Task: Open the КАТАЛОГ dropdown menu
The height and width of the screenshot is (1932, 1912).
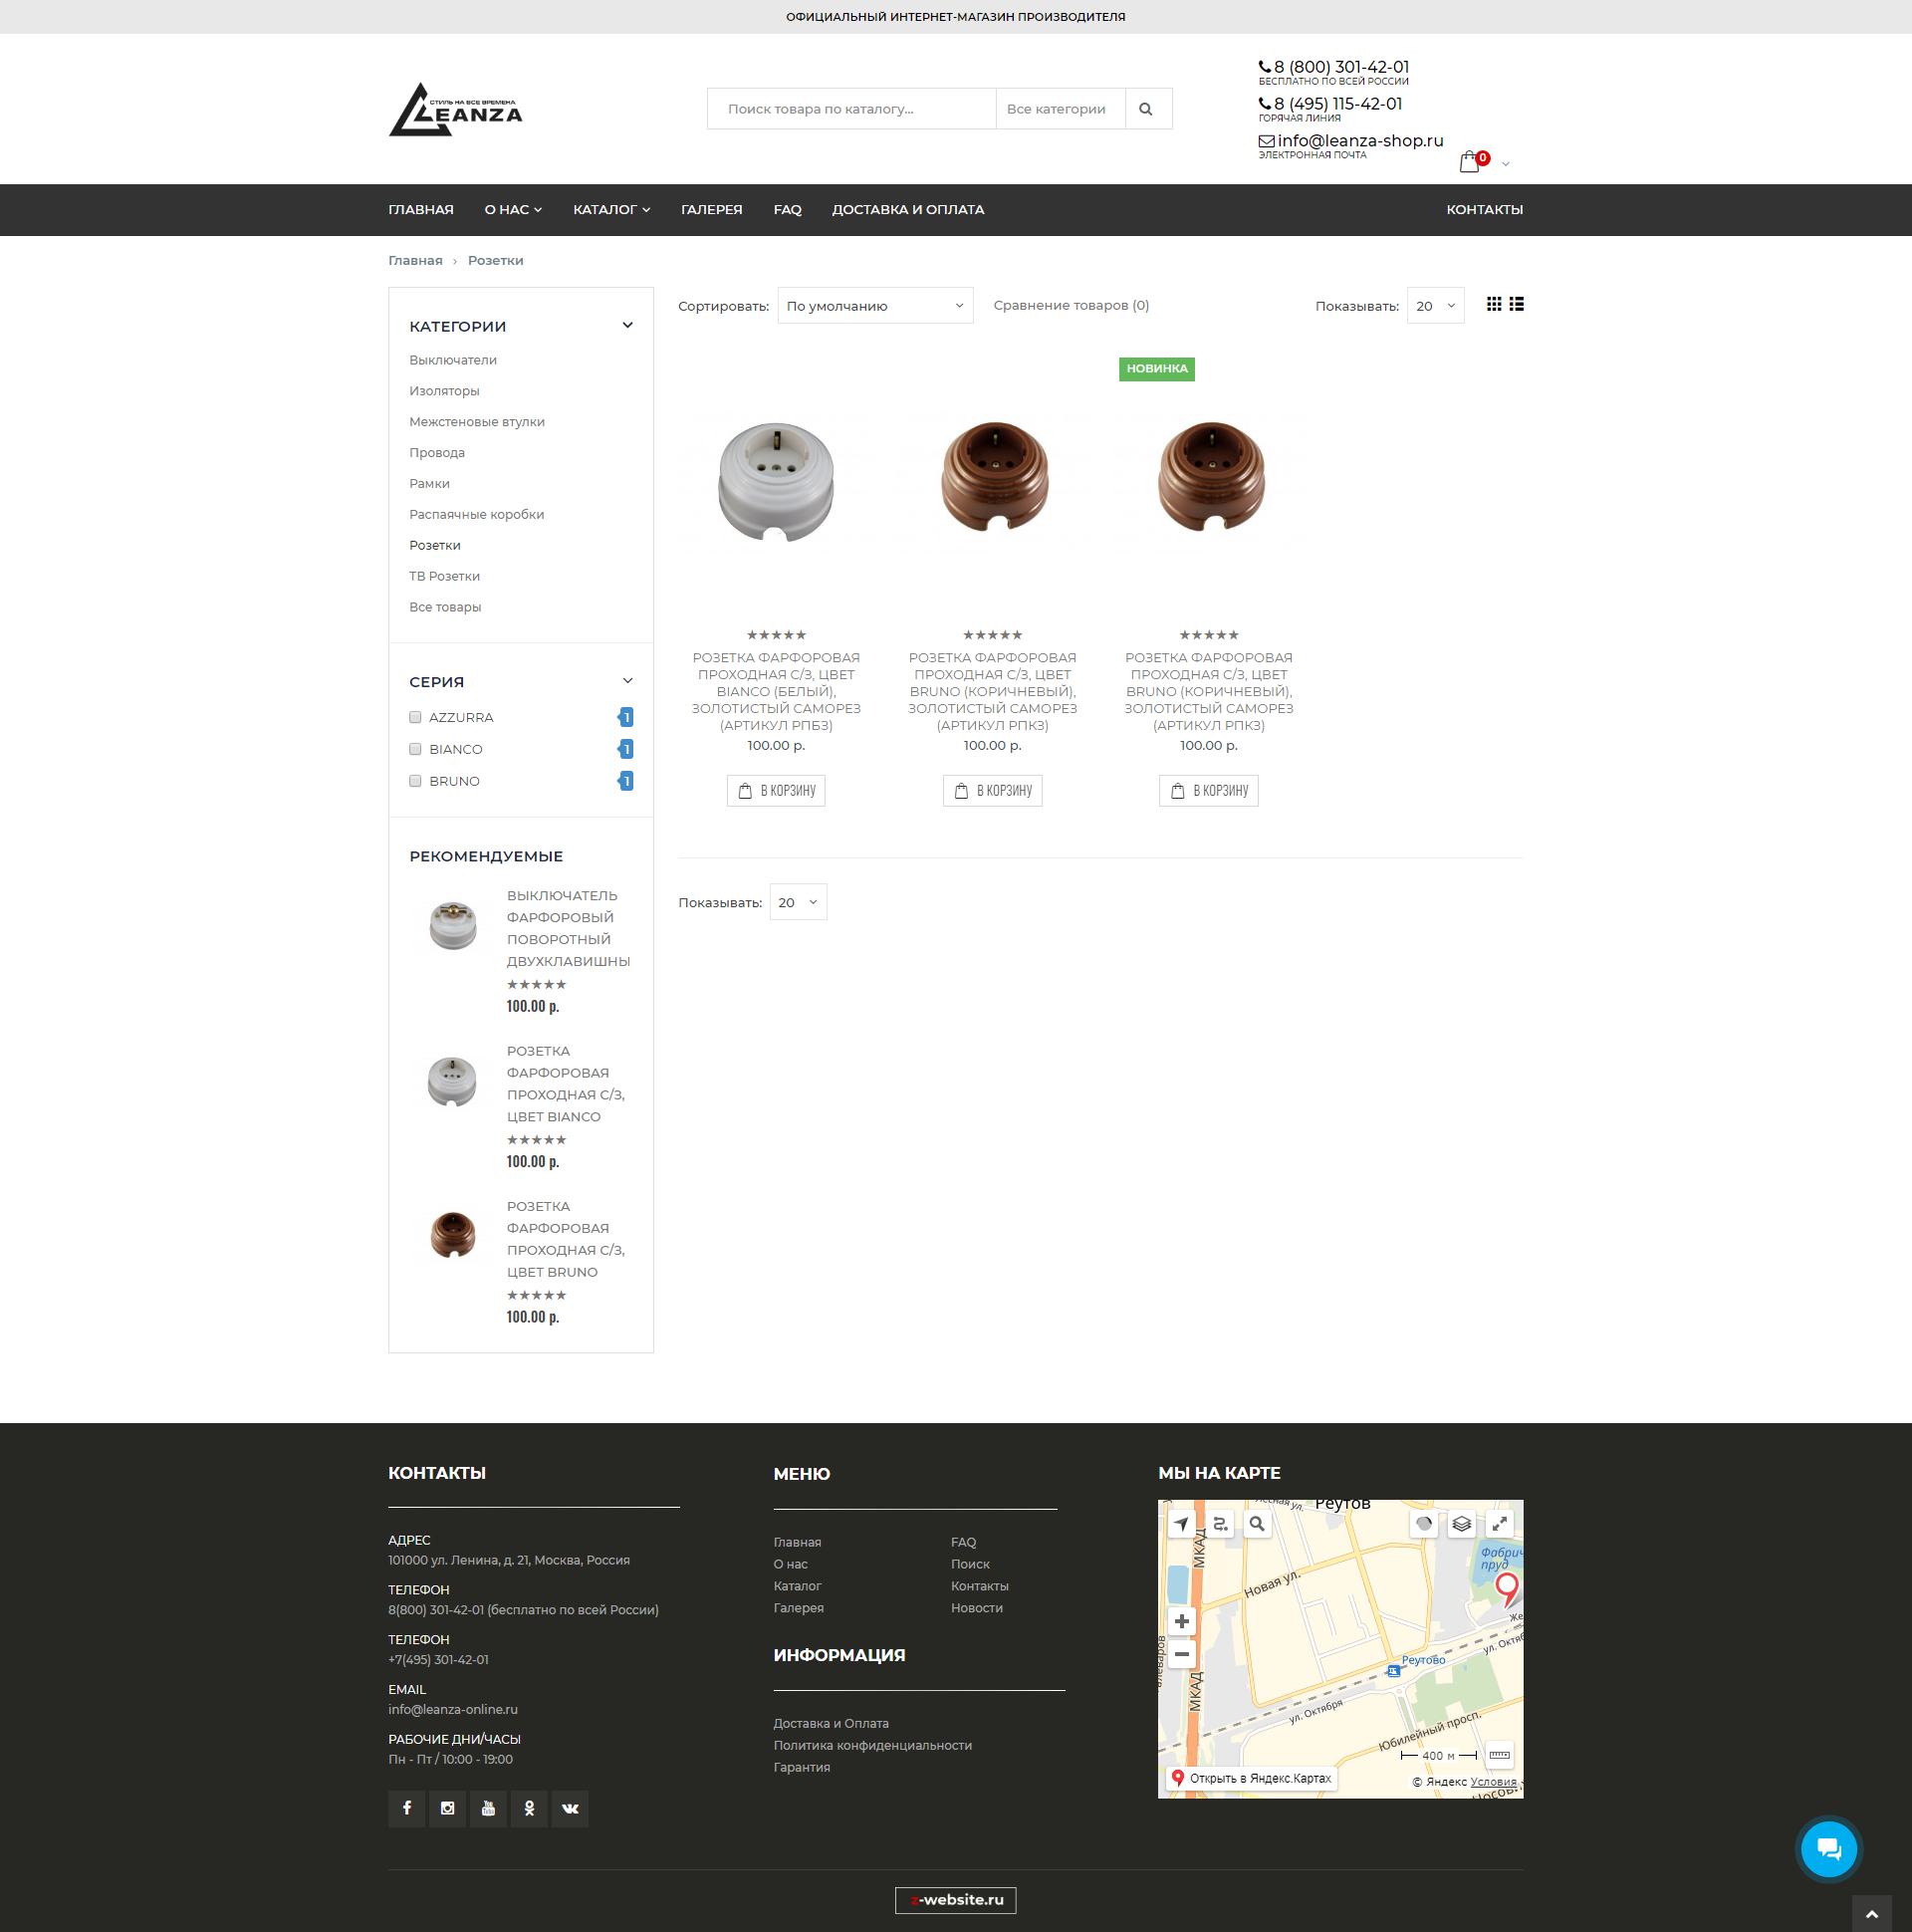Action: tap(610, 210)
